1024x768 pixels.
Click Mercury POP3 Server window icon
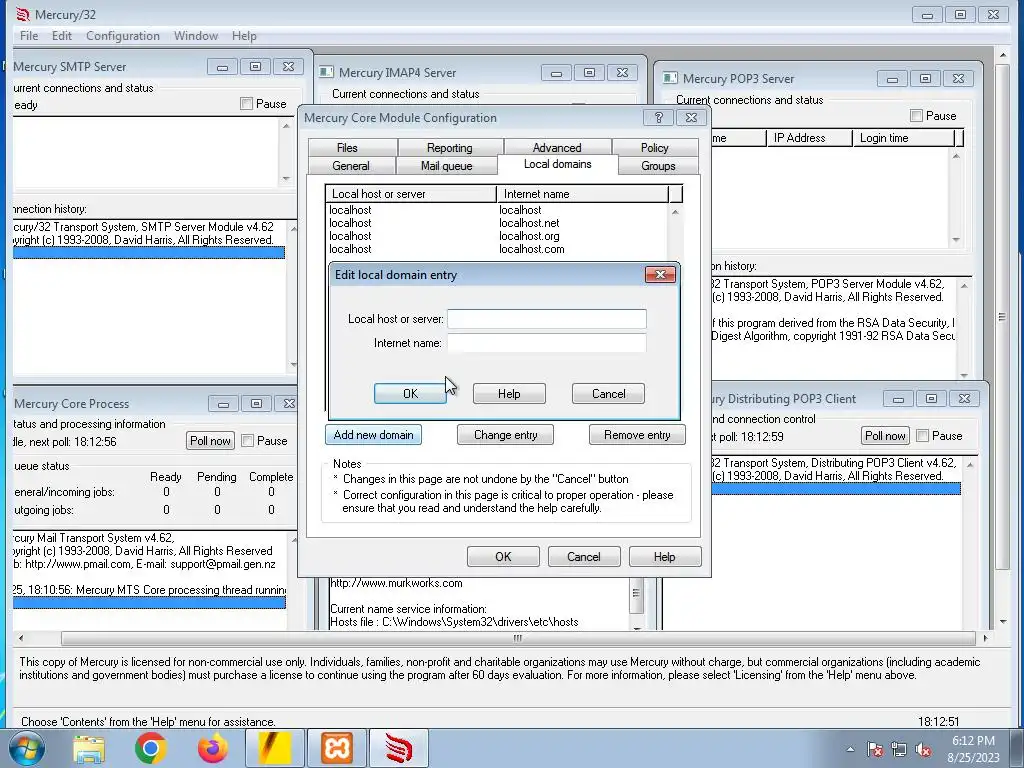(670, 78)
